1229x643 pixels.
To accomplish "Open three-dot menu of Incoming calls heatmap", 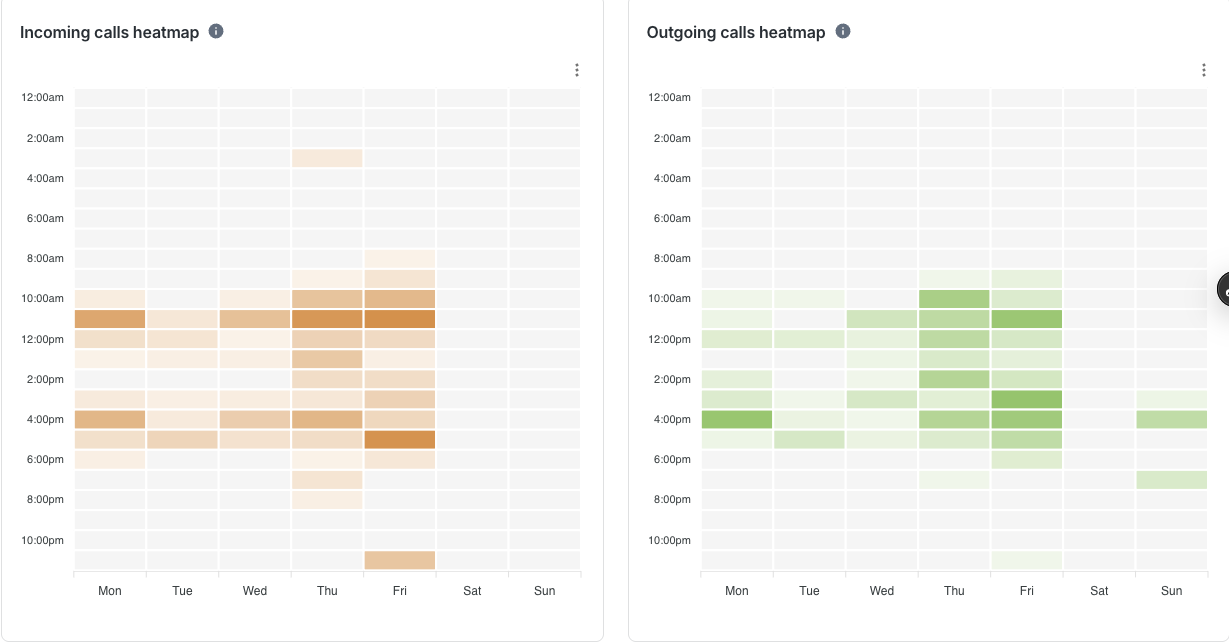I will (577, 70).
